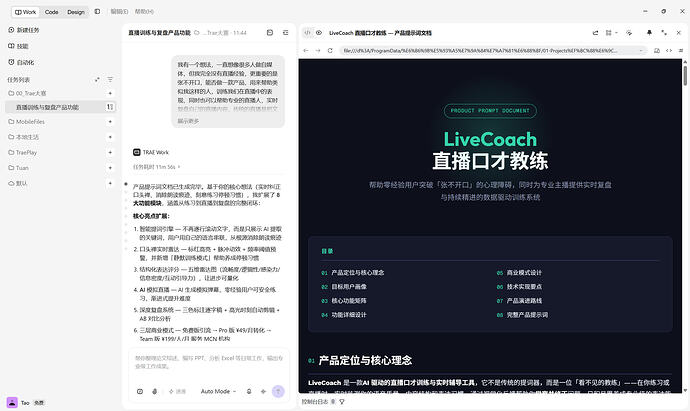
Task: Create a new task via 新建任务
Action: pyautogui.click(x=24, y=30)
